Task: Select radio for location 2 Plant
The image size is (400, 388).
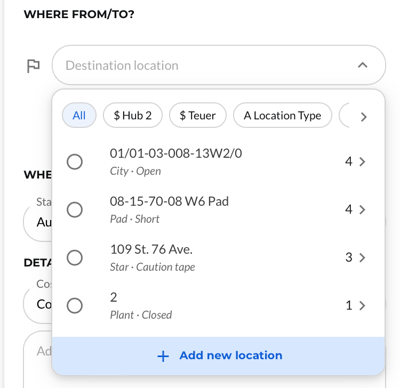Action: tap(75, 306)
